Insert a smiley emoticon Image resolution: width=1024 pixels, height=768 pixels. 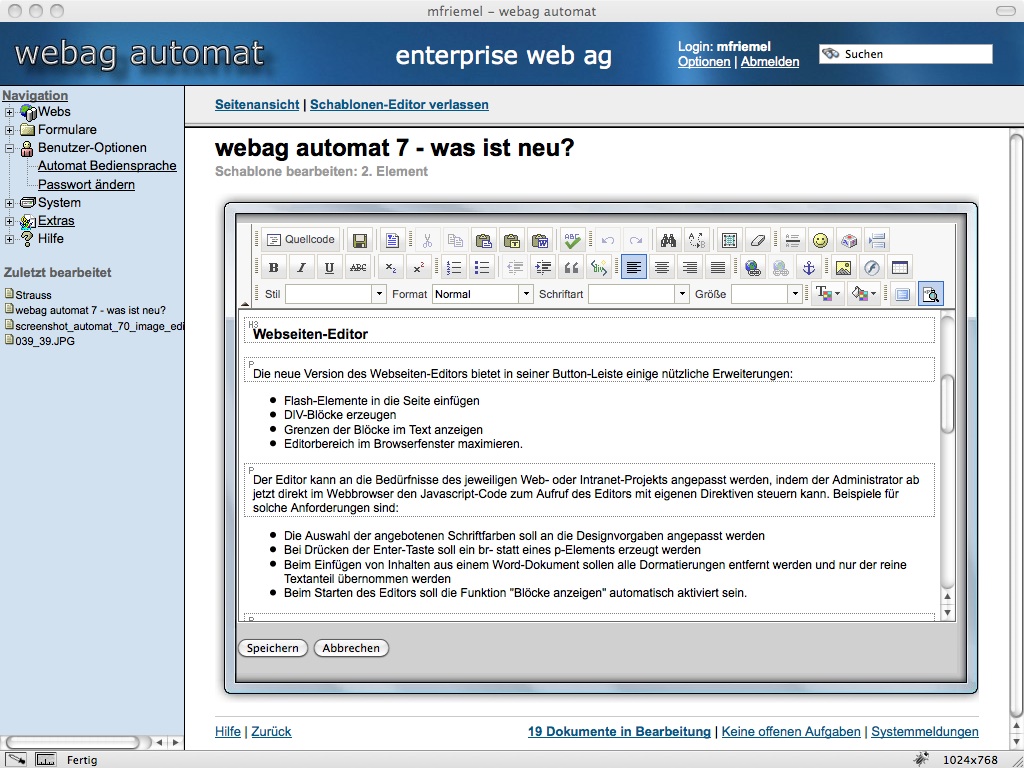[820, 240]
